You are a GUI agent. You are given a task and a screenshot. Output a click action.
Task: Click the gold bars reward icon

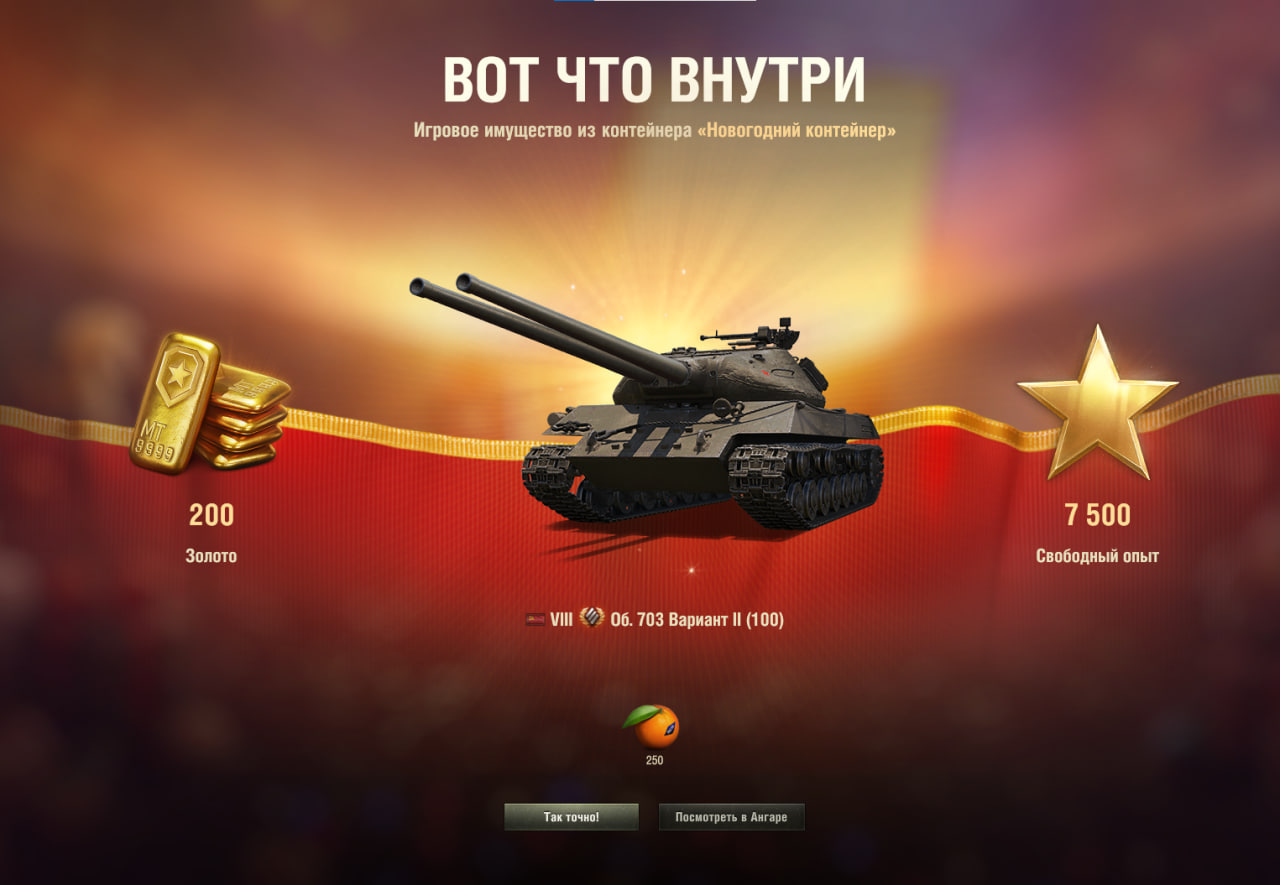point(210,403)
